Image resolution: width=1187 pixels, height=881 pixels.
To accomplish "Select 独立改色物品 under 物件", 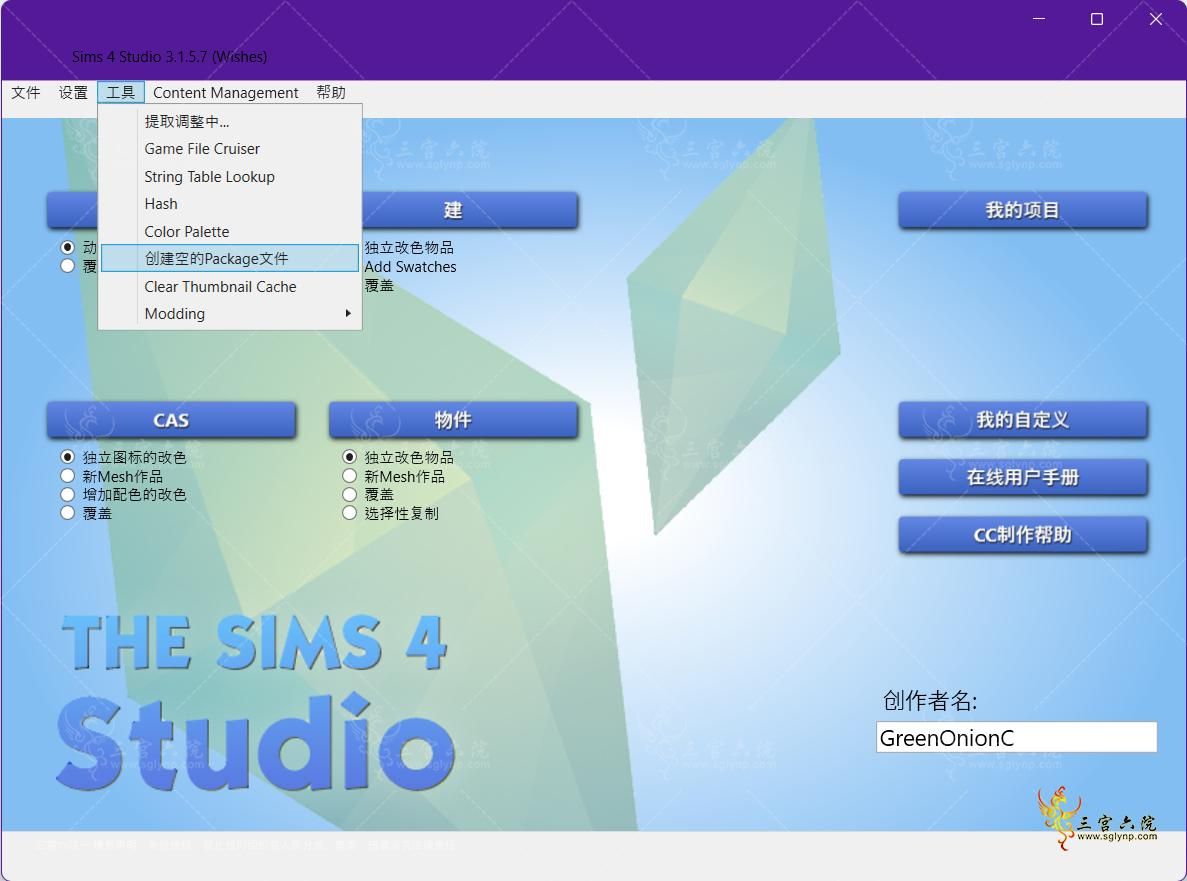I will click(349, 457).
